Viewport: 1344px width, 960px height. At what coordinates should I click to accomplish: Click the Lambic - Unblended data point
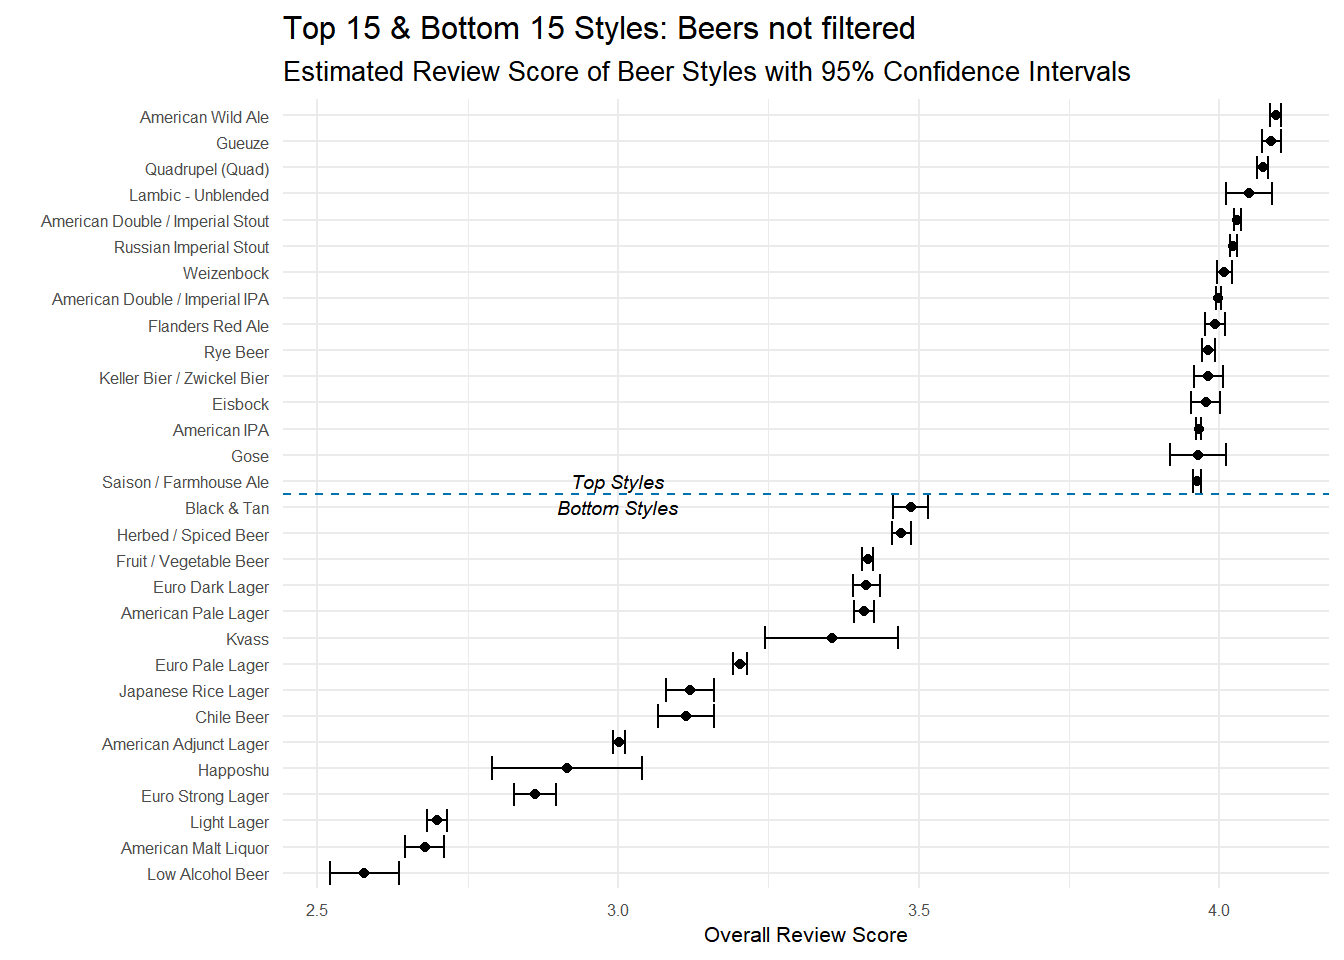[1249, 193]
